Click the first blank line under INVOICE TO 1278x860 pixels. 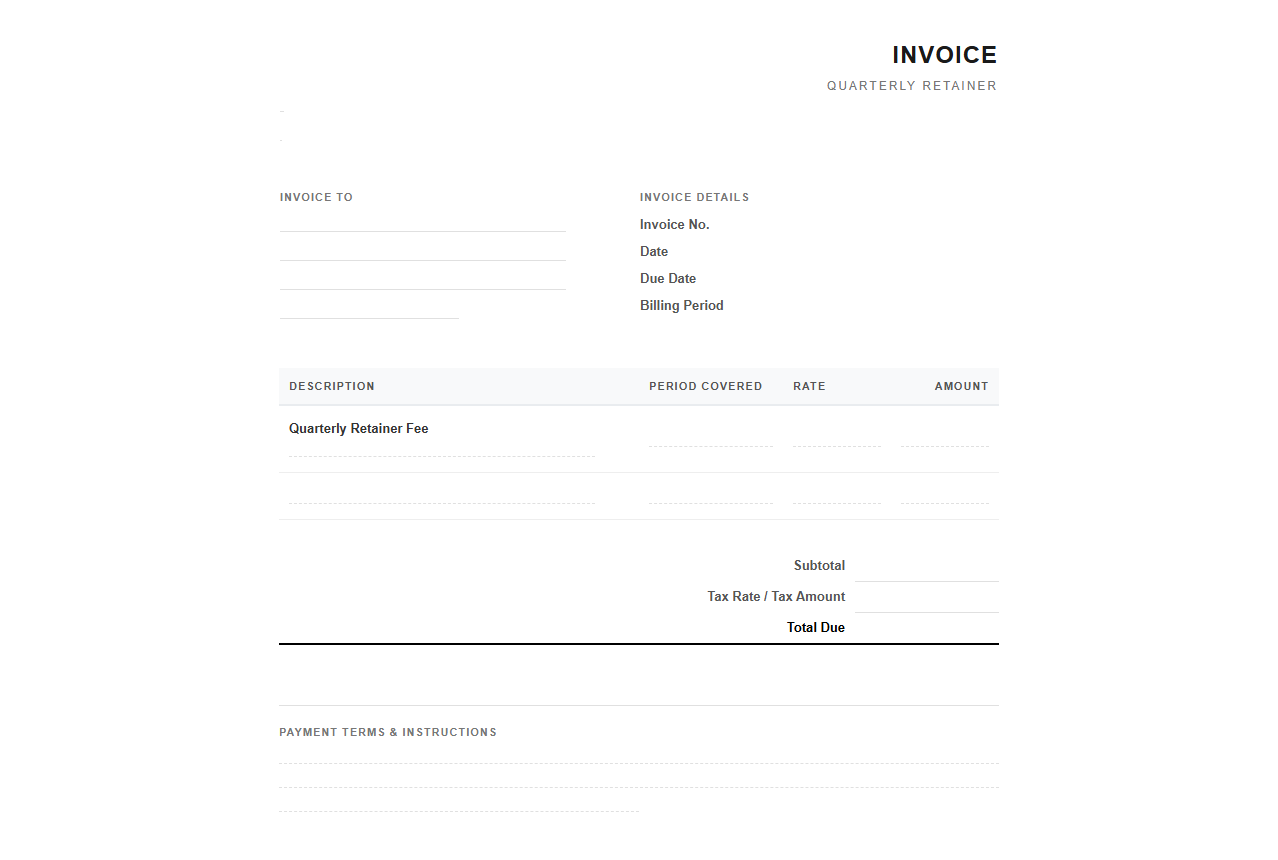pos(423,222)
